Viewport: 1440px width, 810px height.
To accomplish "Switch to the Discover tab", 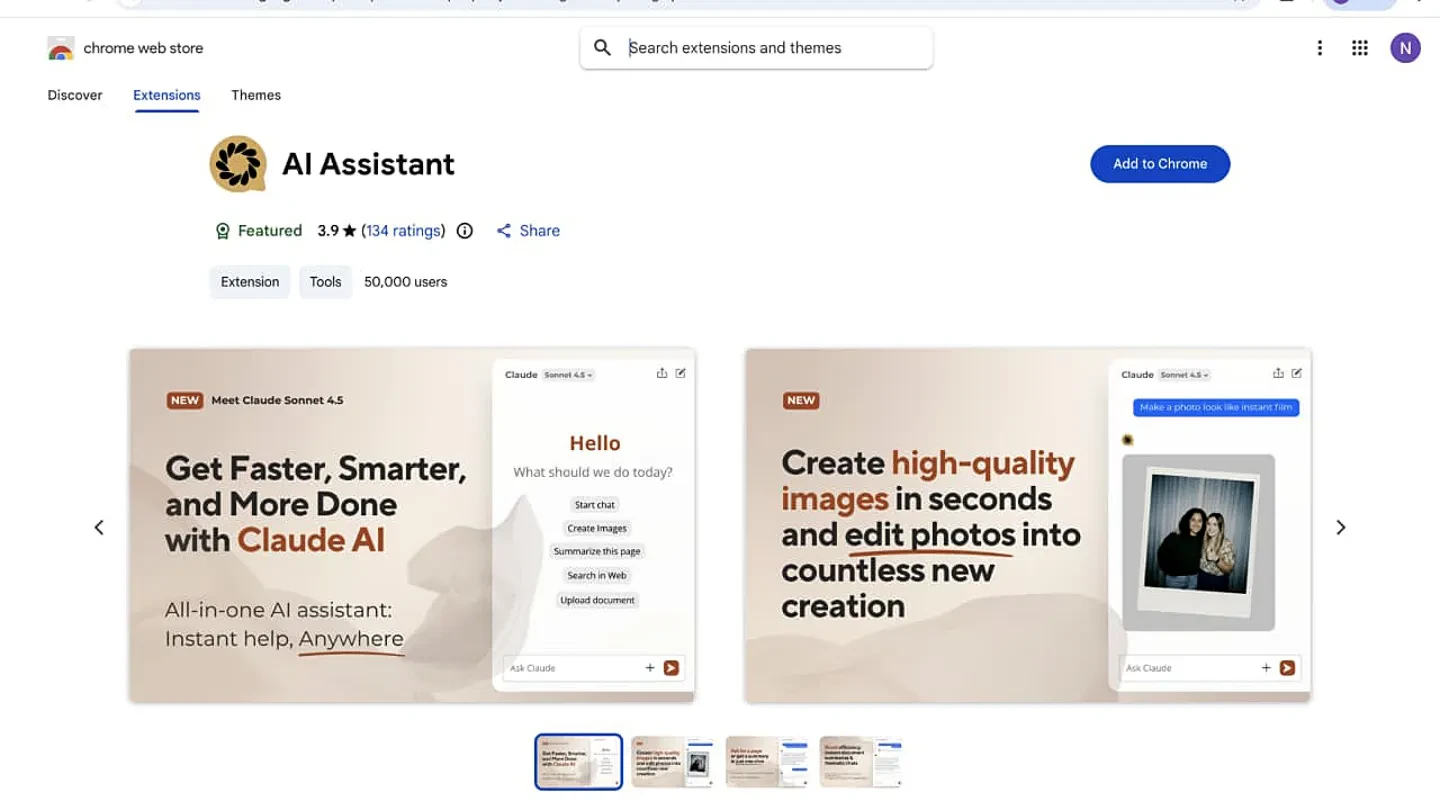I will (75, 95).
